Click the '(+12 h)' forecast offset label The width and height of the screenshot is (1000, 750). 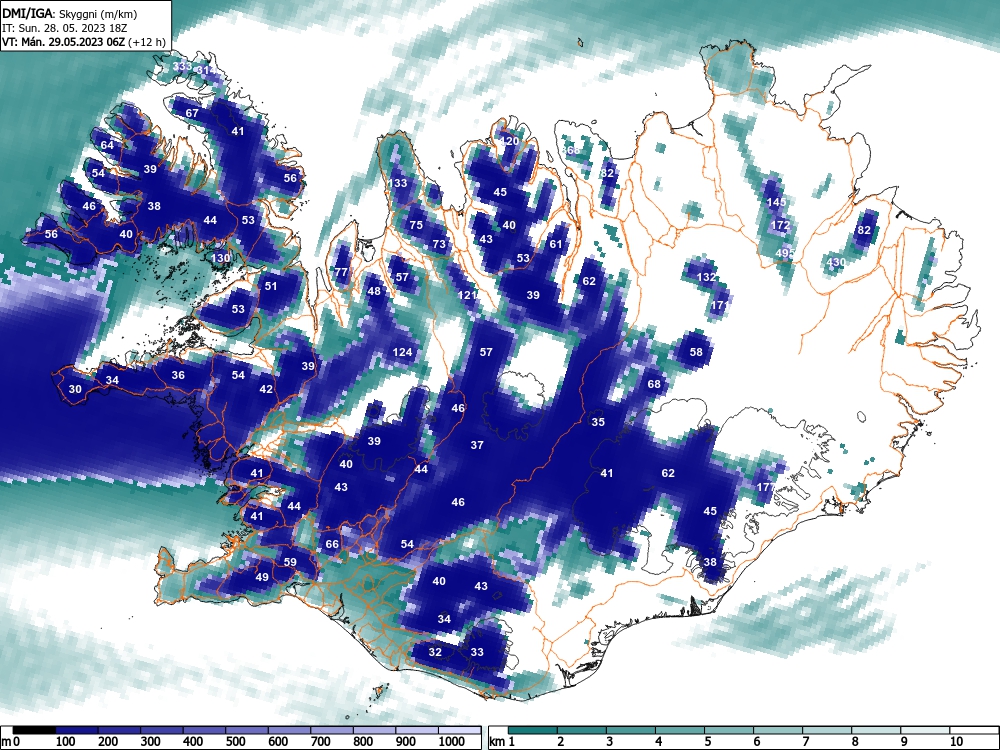[x=147, y=43]
